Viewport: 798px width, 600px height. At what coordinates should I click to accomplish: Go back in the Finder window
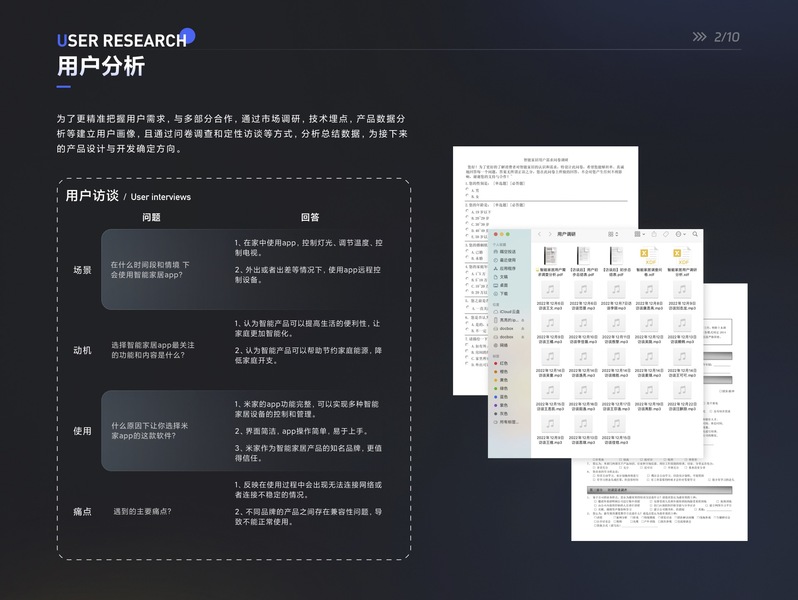(539, 234)
